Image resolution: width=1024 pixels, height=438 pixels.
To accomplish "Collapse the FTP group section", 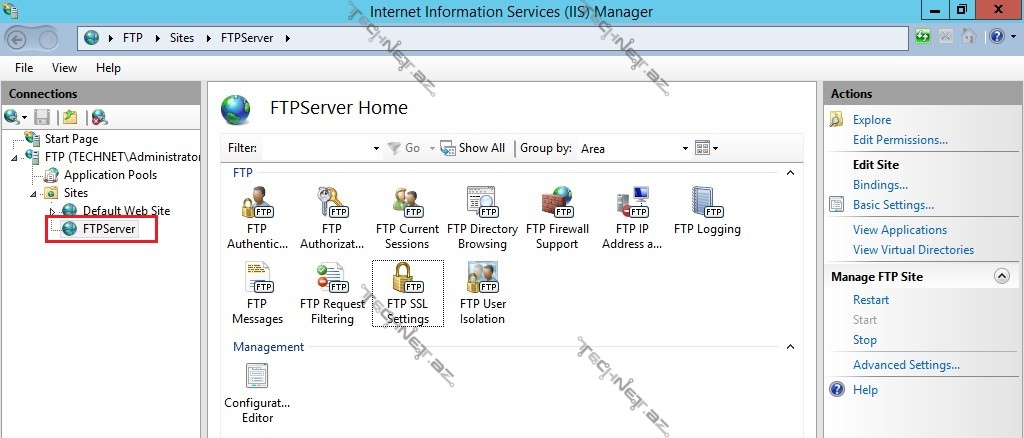I will point(790,173).
